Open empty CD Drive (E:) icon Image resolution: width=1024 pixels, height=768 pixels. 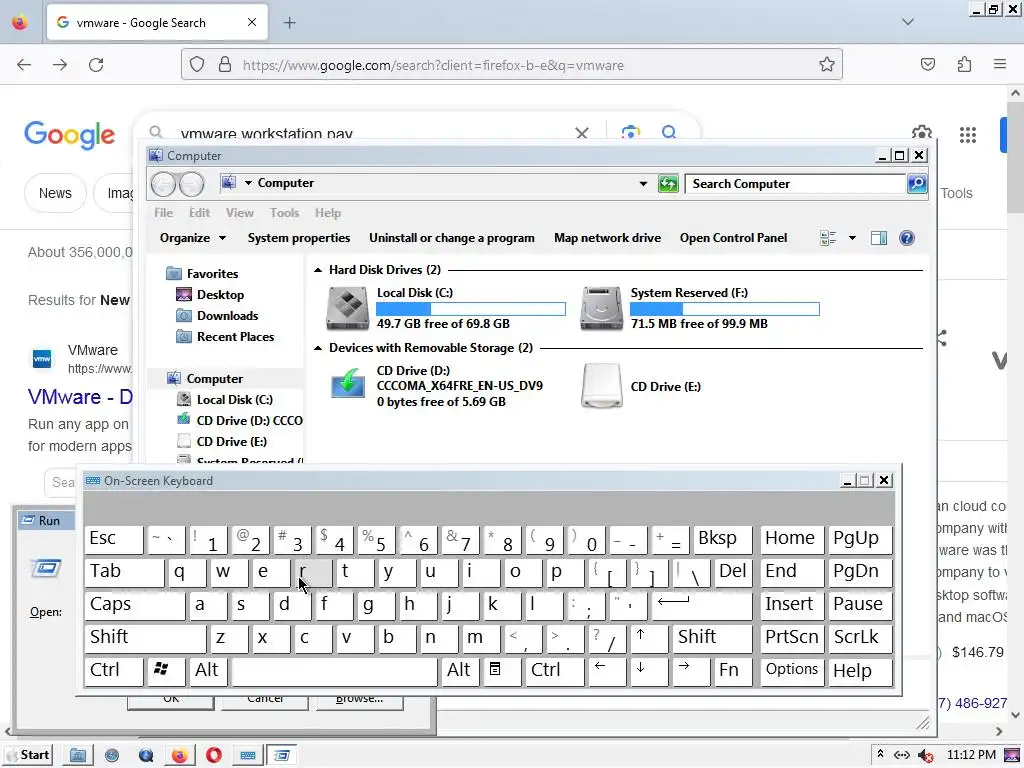click(x=601, y=385)
